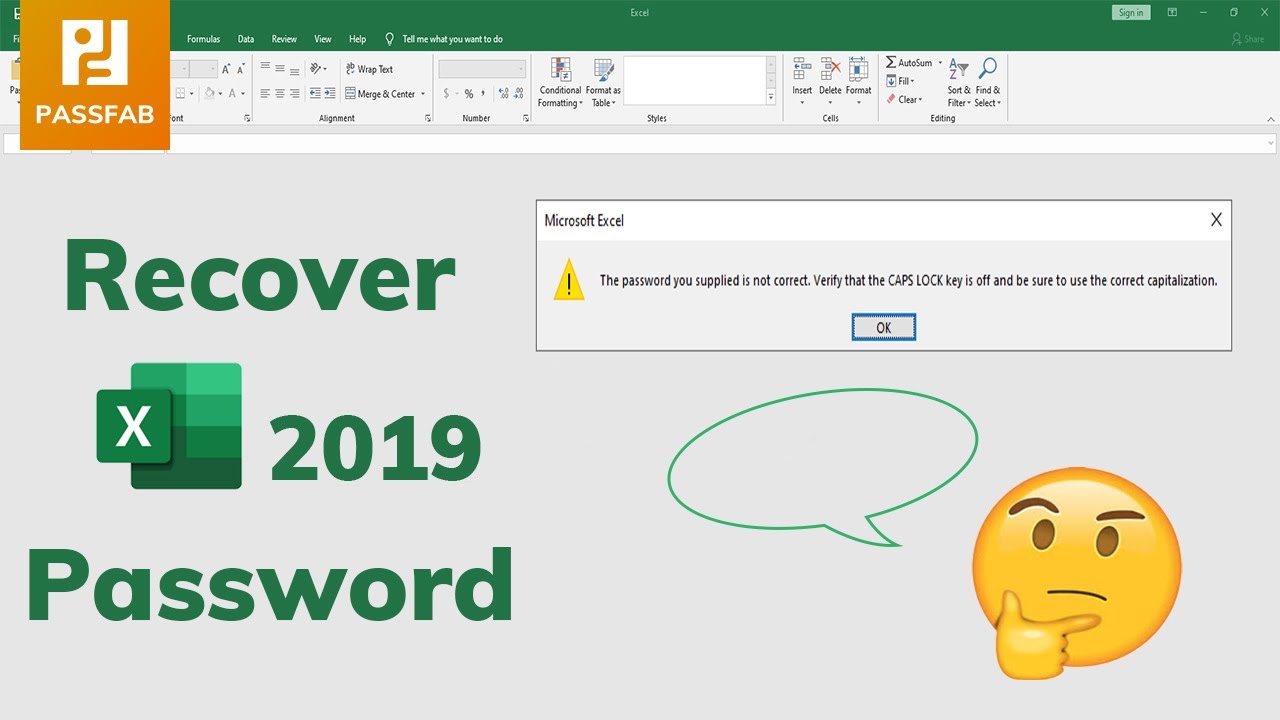Open the Formulas ribbon tab
The height and width of the screenshot is (720, 1280).
click(x=203, y=39)
